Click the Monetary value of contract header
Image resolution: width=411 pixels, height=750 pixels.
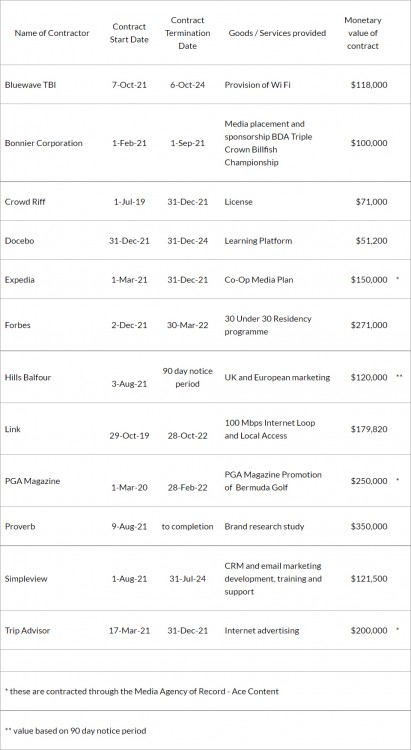(x=363, y=33)
